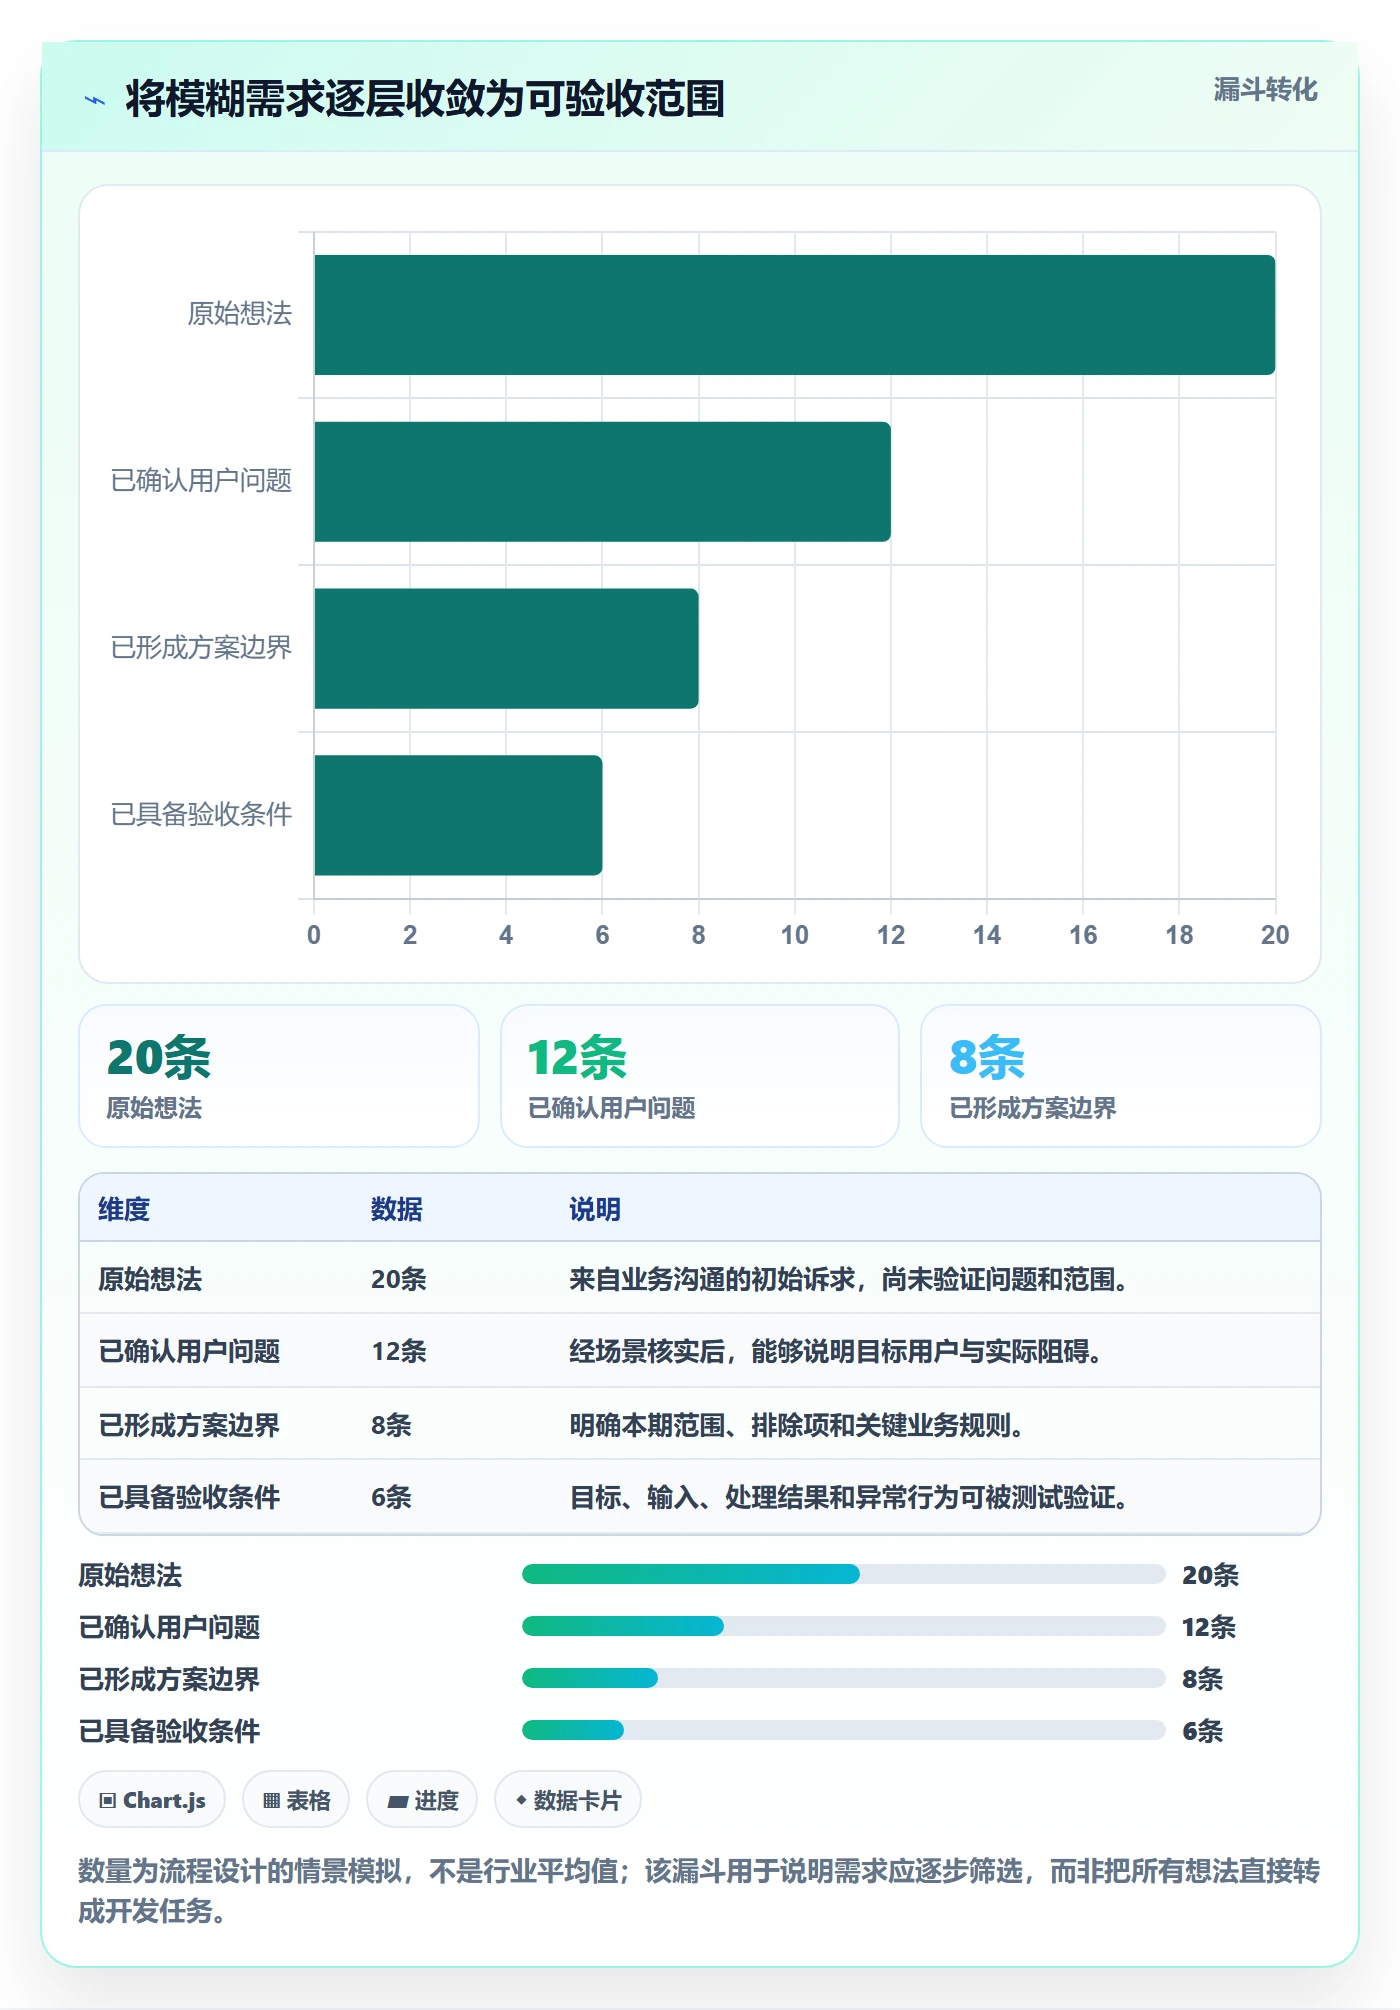Click the 已形成方案边界 bar in the chart
This screenshot has height=2010, width=1400.
[x=506, y=649]
